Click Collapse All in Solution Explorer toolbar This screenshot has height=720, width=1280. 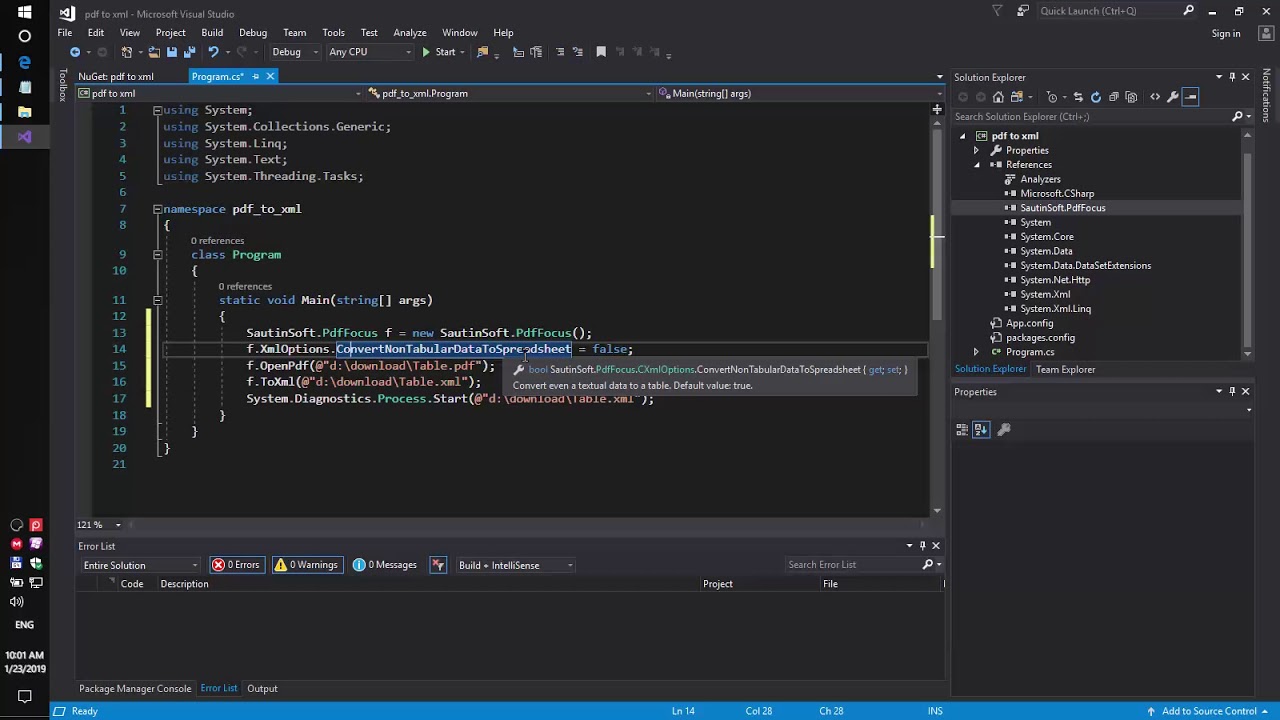[1113, 97]
